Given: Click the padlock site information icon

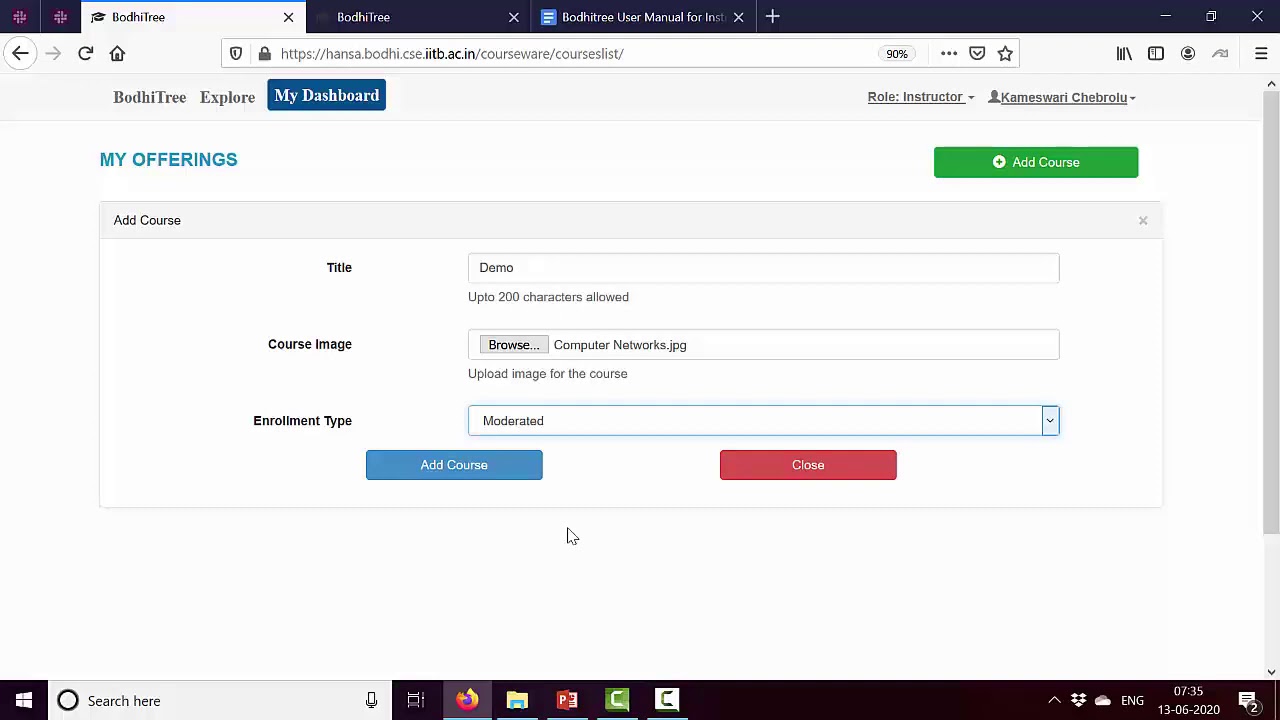Looking at the screenshot, I should [264, 54].
